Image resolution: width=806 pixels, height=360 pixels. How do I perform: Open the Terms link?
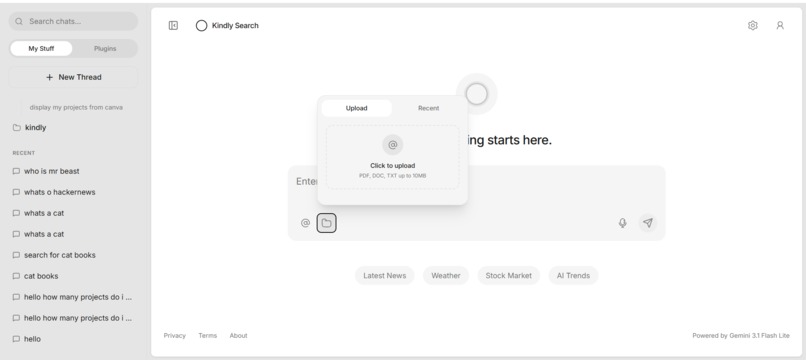pos(208,335)
